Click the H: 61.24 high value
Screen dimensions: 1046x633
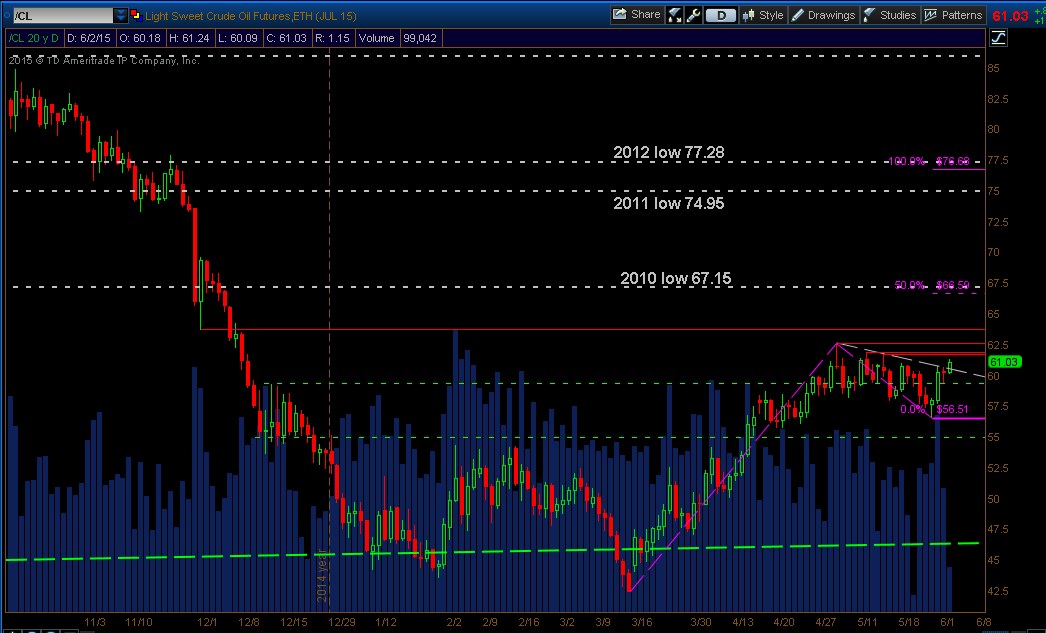coord(190,38)
